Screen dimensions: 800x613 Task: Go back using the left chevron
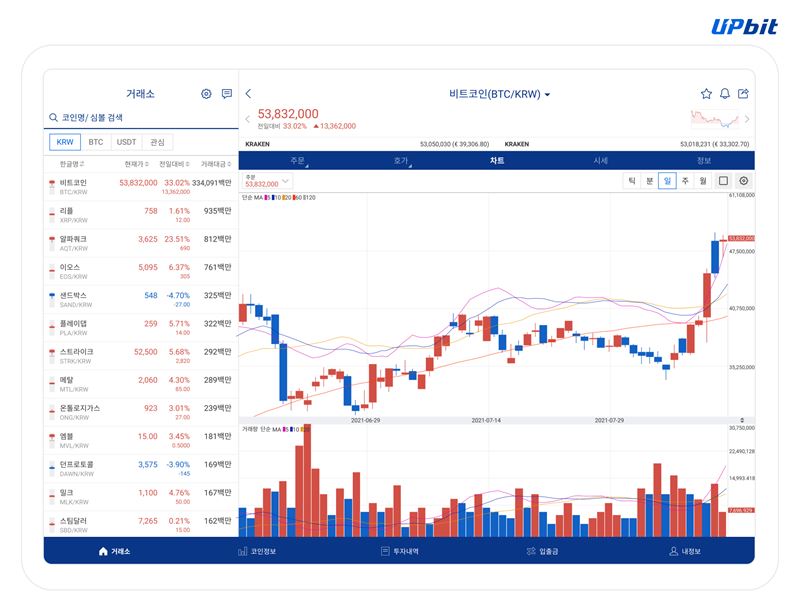248,93
